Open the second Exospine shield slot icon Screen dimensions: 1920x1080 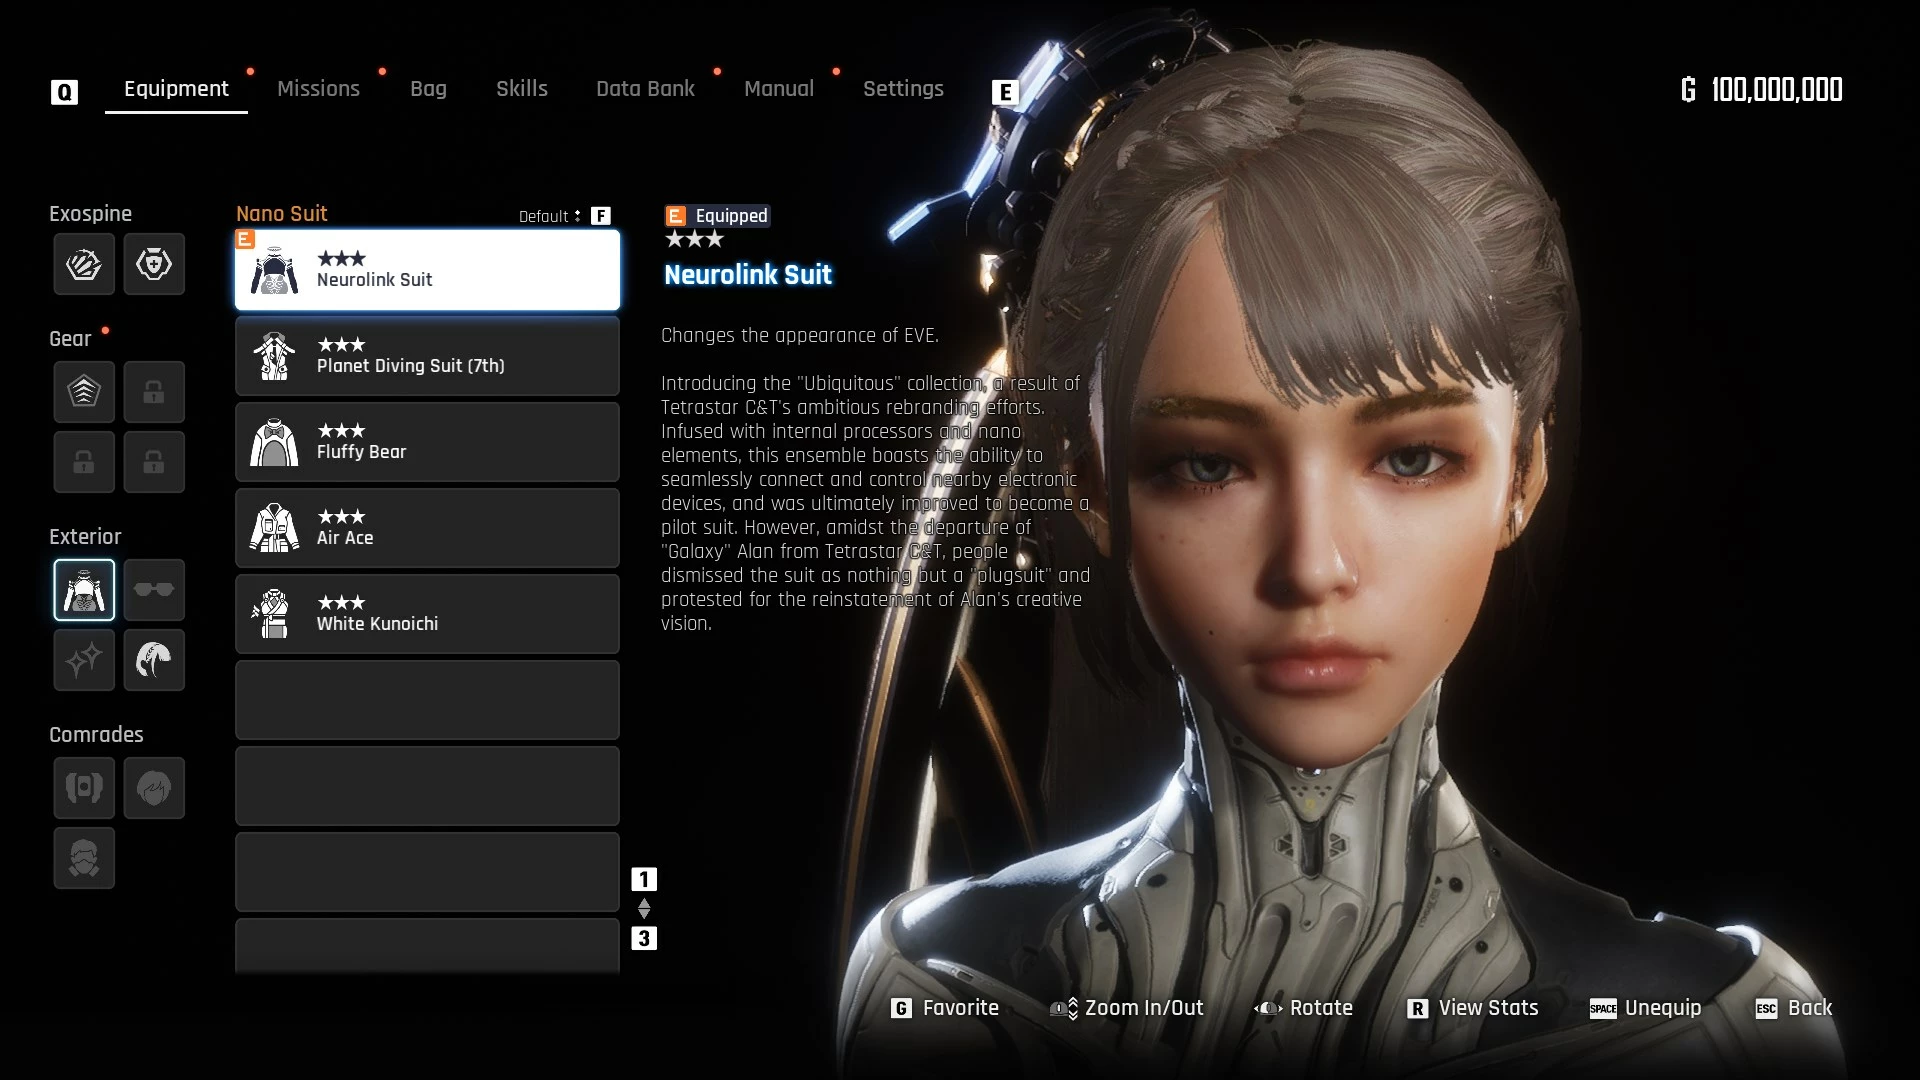(154, 264)
